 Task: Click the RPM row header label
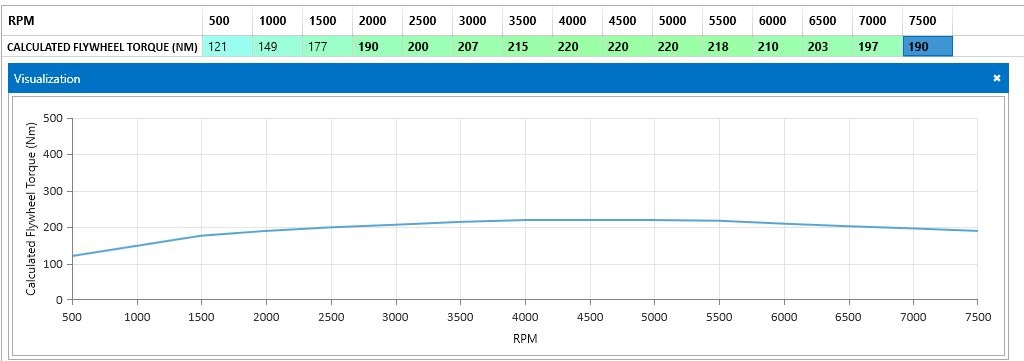pyautogui.click(x=20, y=21)
